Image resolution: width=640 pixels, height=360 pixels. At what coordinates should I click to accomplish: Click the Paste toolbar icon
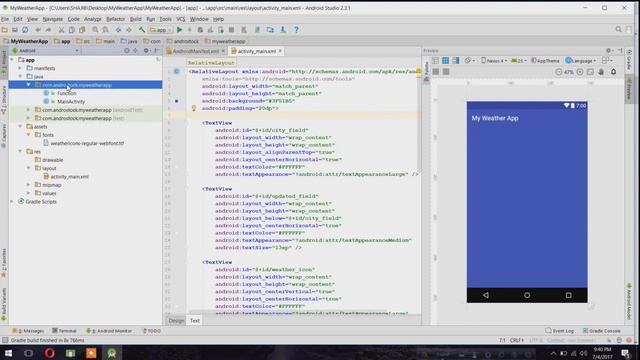(x=82, y=30)
